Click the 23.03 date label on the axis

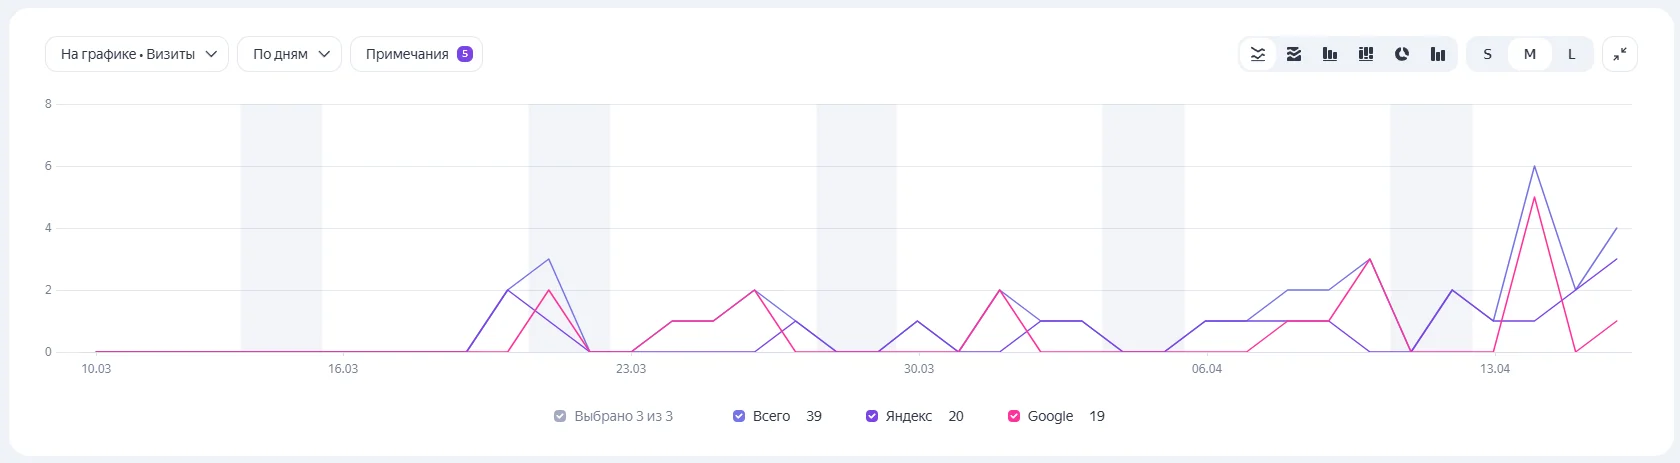tap(631, 369)
